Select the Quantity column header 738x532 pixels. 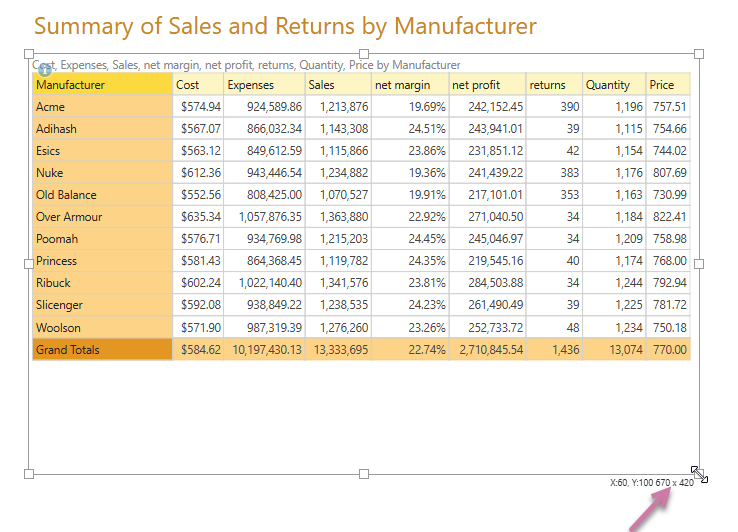(x=614, y=85)
